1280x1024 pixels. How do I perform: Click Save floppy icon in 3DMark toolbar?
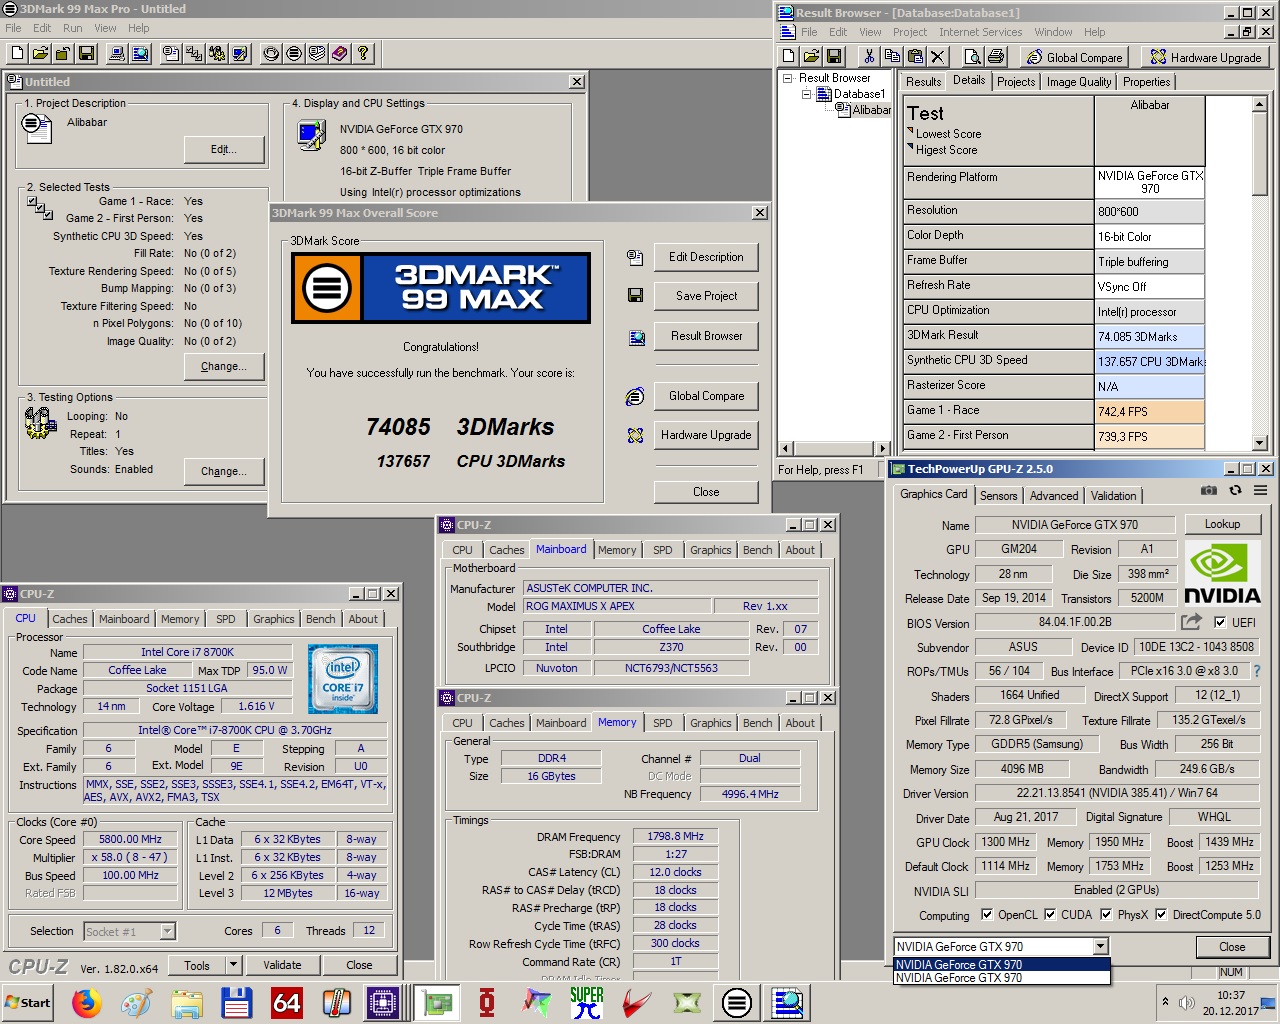pyautogui.click(x=87, y=54)
